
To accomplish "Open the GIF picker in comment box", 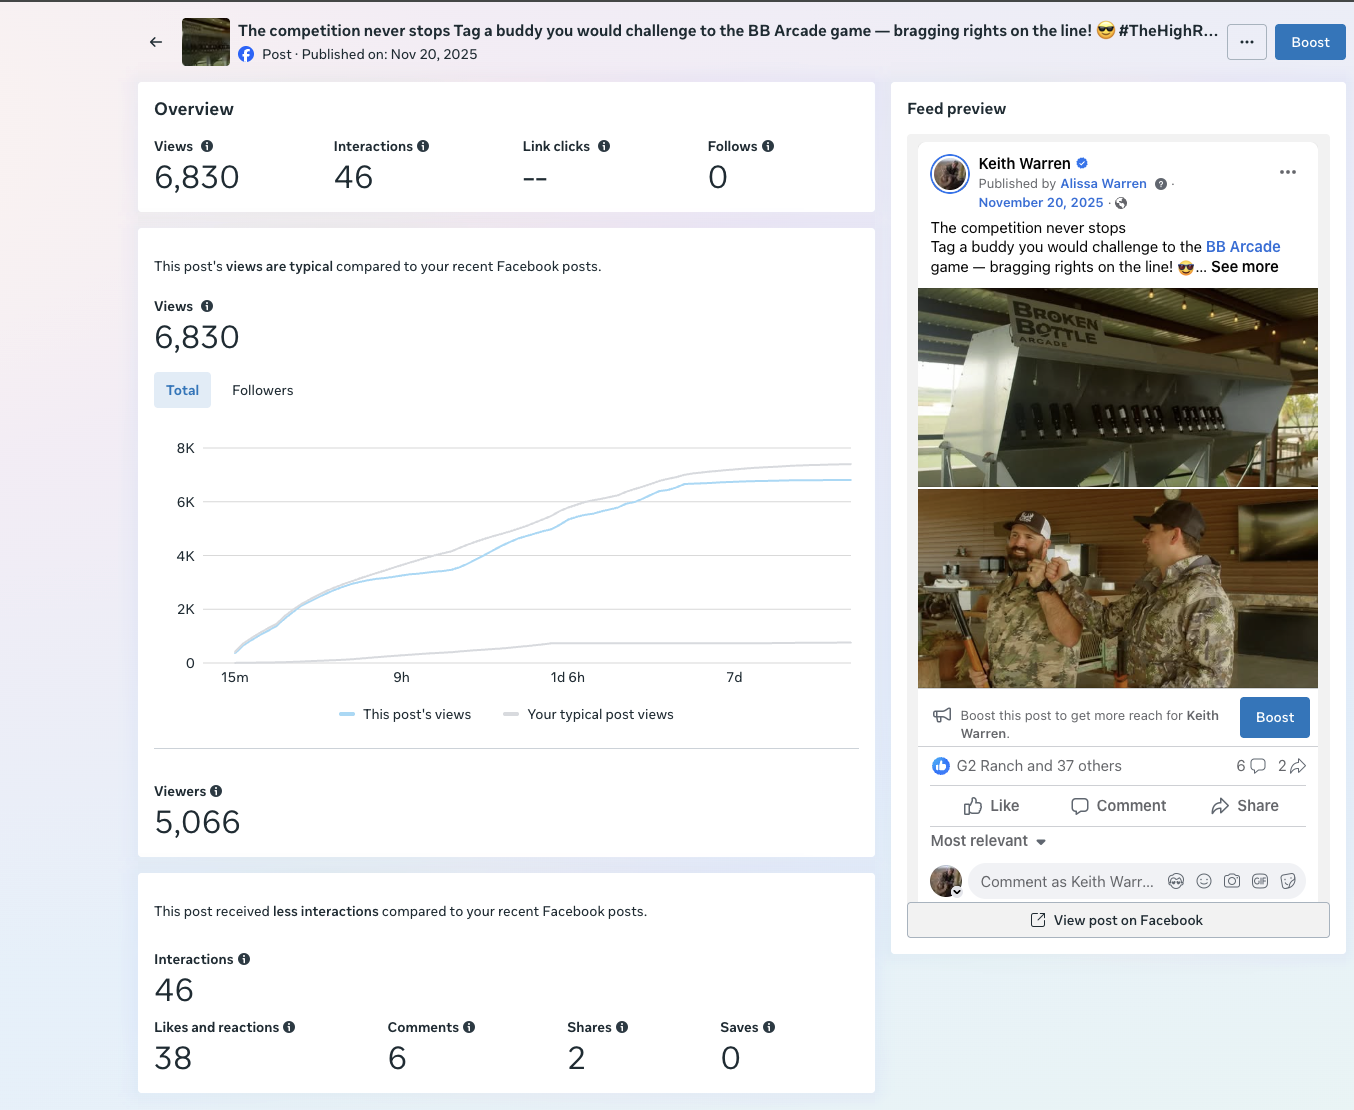I will [1260, 881].
